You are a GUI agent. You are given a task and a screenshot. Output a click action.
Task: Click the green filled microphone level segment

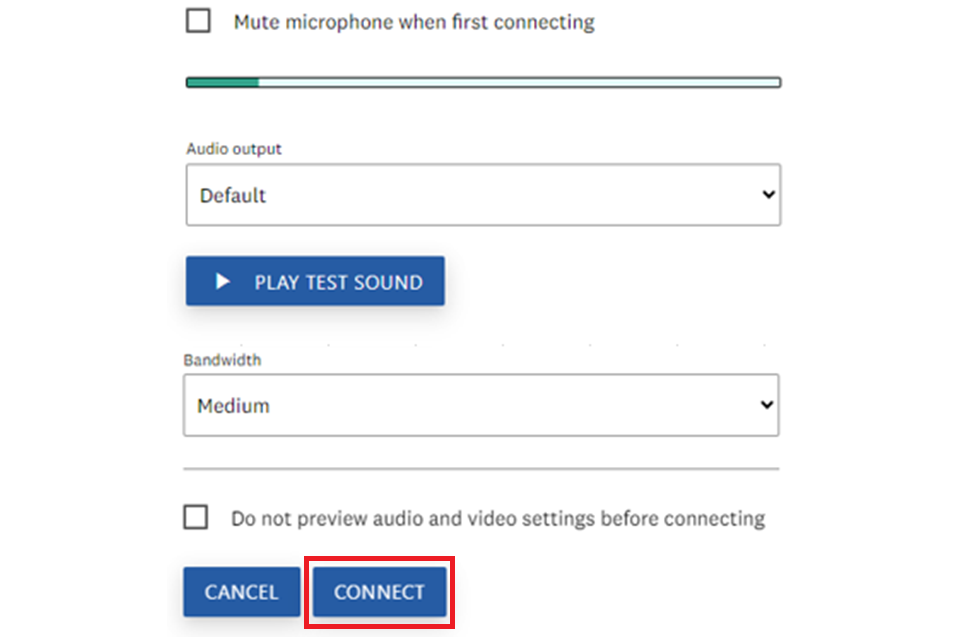222,82
